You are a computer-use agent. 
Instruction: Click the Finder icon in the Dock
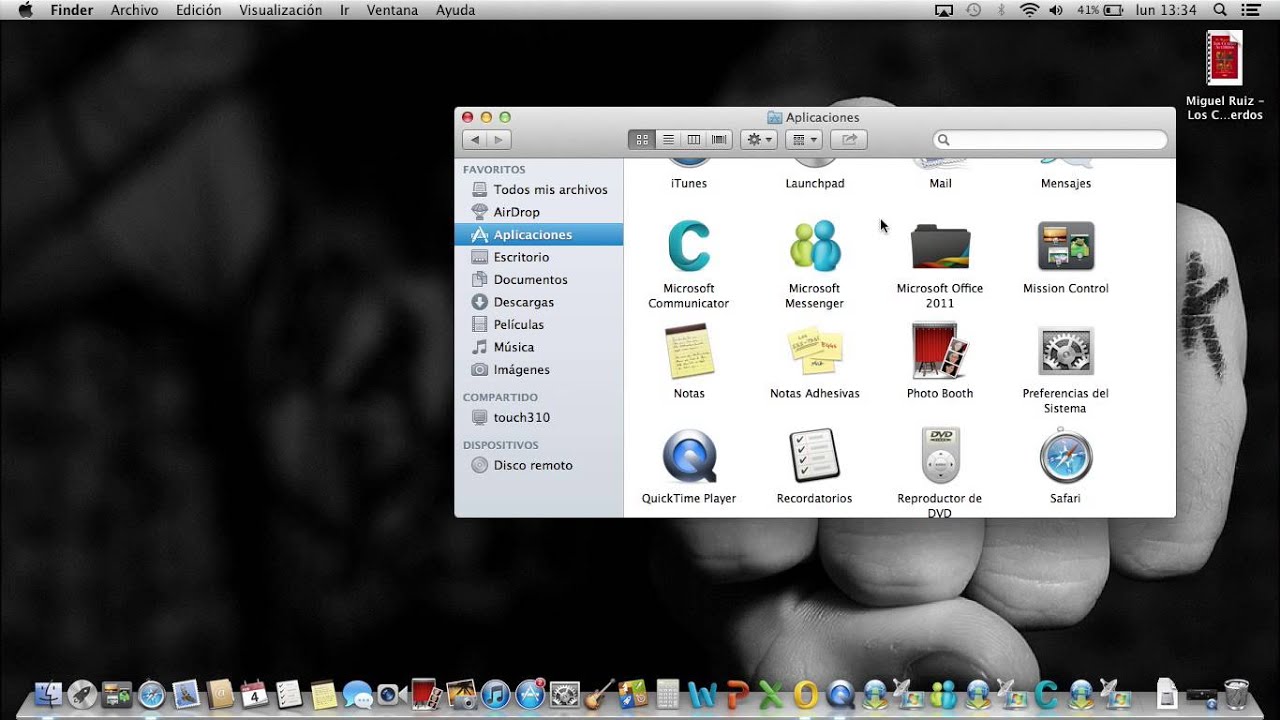pos(48,694)
